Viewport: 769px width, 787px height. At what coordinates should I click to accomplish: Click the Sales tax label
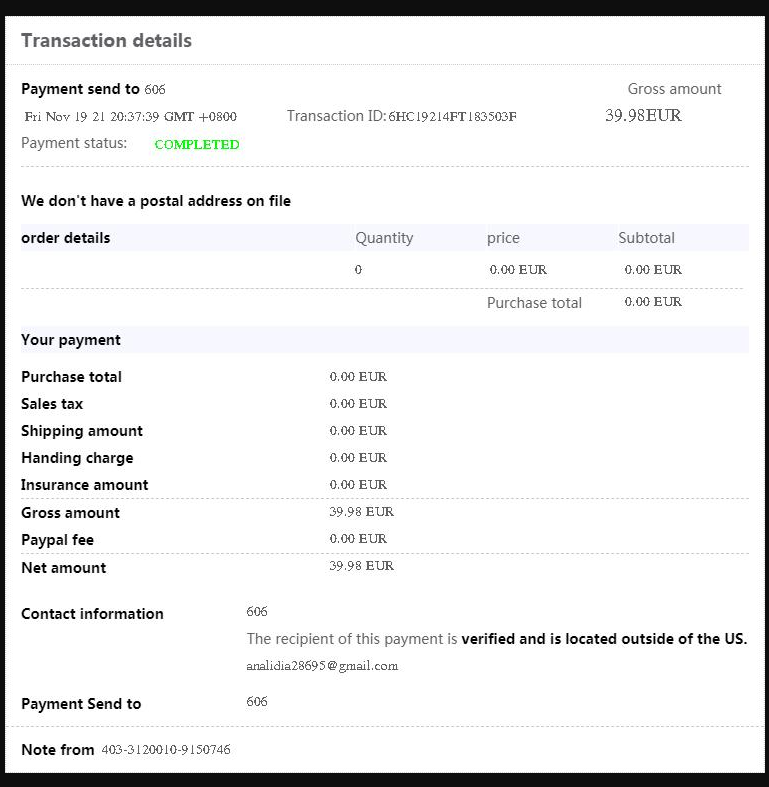pyautogui.click(x=52, y=404)
